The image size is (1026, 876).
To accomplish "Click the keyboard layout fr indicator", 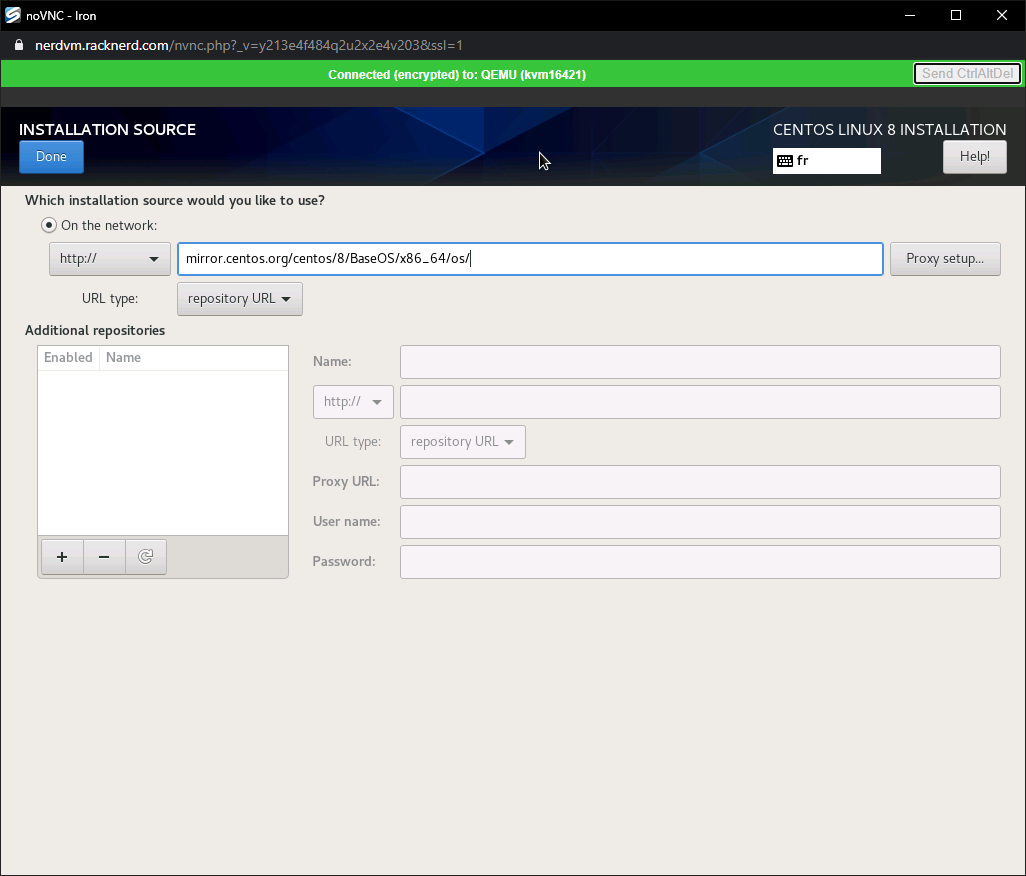I will (826, 161).
